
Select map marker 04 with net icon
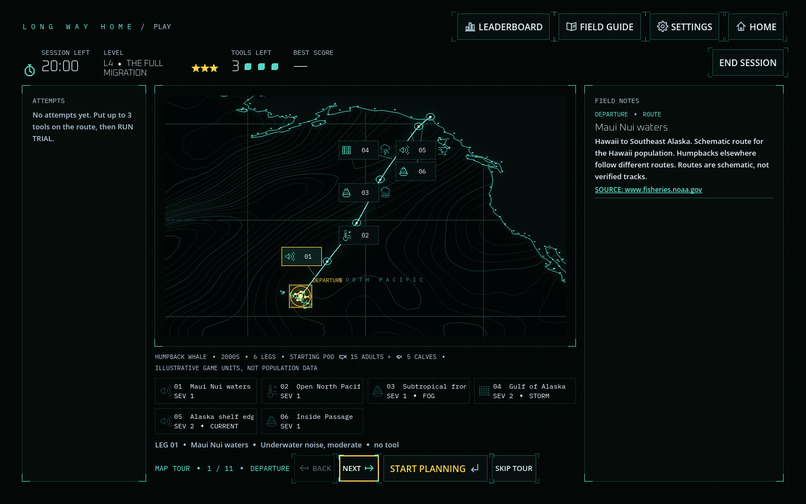pyautogui.click(x=359, y=150)
